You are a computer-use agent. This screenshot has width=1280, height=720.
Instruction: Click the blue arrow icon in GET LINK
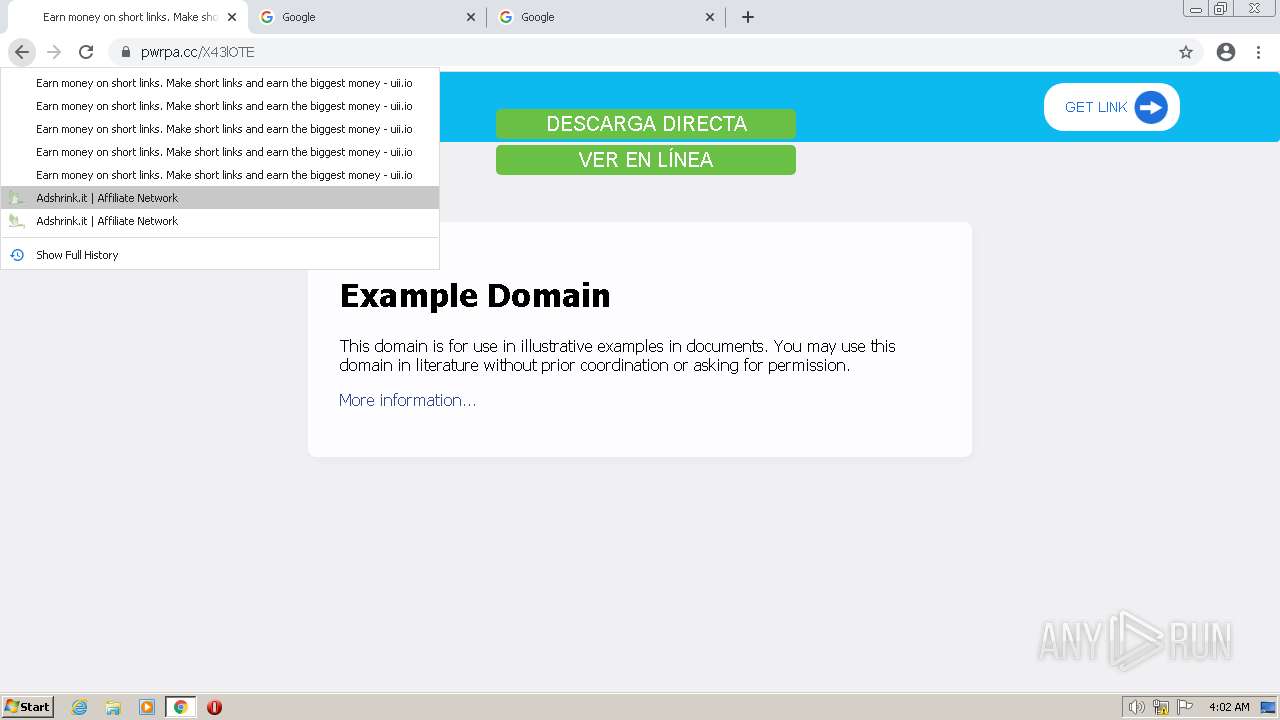pyautogui.click(x=1151, y=107)
